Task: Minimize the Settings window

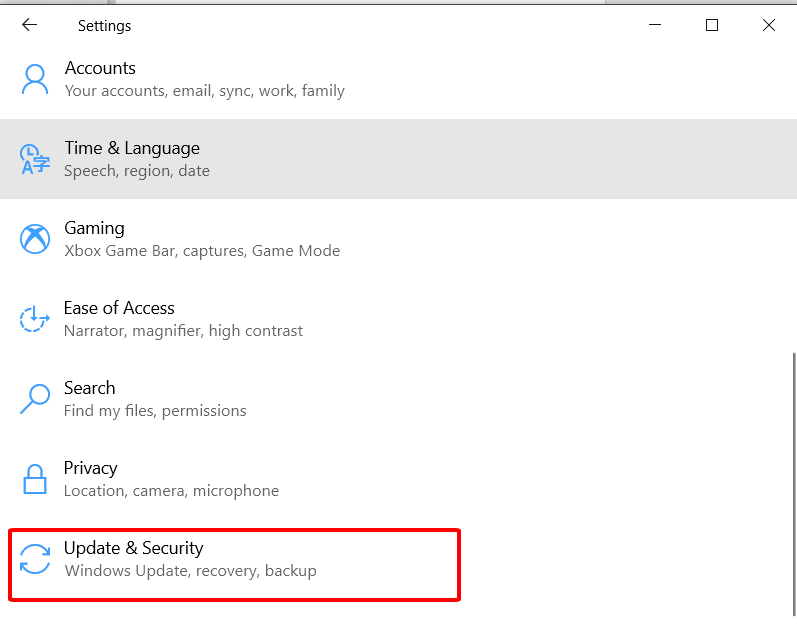Action: coord(655,25)
